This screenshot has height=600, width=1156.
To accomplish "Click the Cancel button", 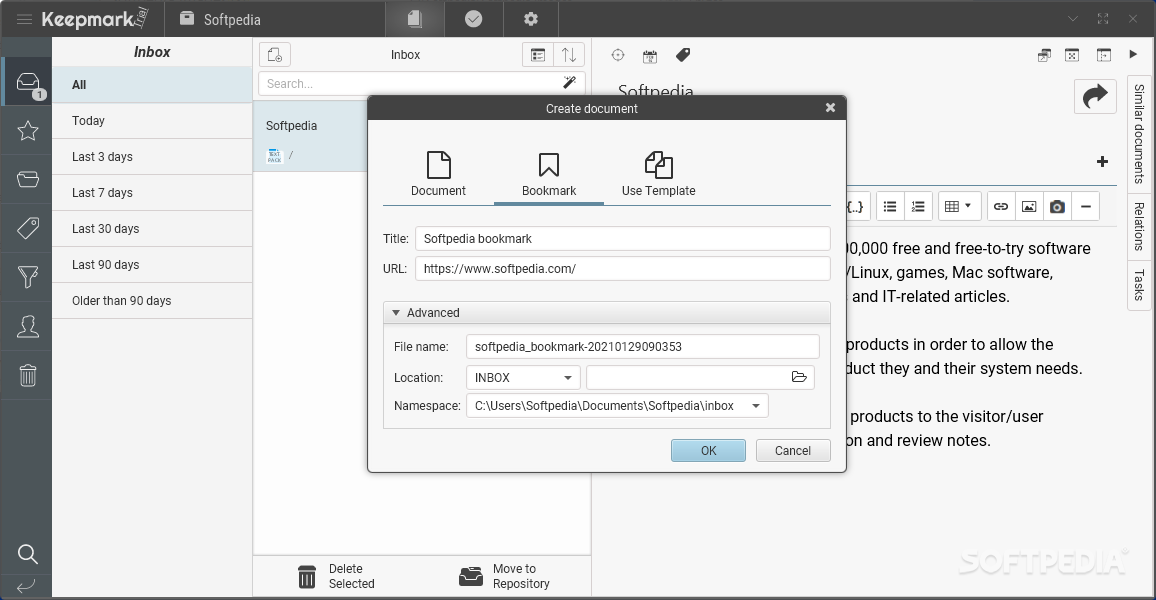I will tap(793, 450).
